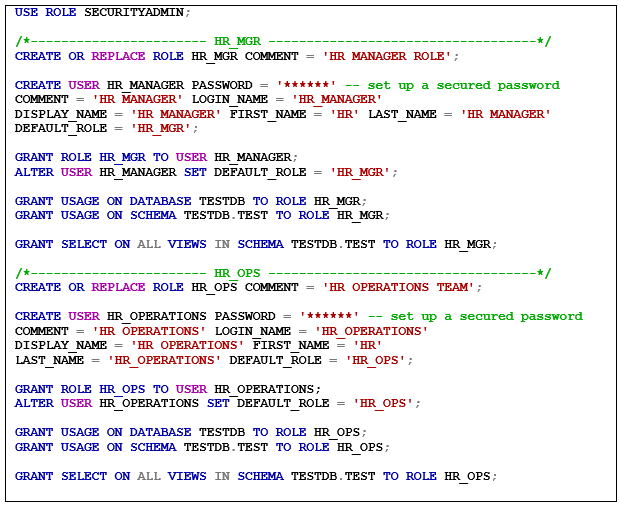The image size is (619, 506).
Task: Click SELECT keyword in the HR_MGR views grant
Action: [x=84, y=244]
